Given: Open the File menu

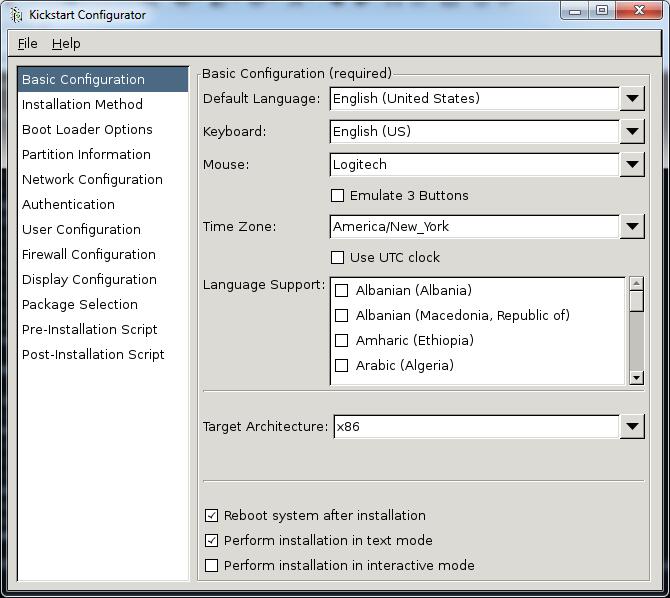Looking at the screenshot, I should [27, 43].
